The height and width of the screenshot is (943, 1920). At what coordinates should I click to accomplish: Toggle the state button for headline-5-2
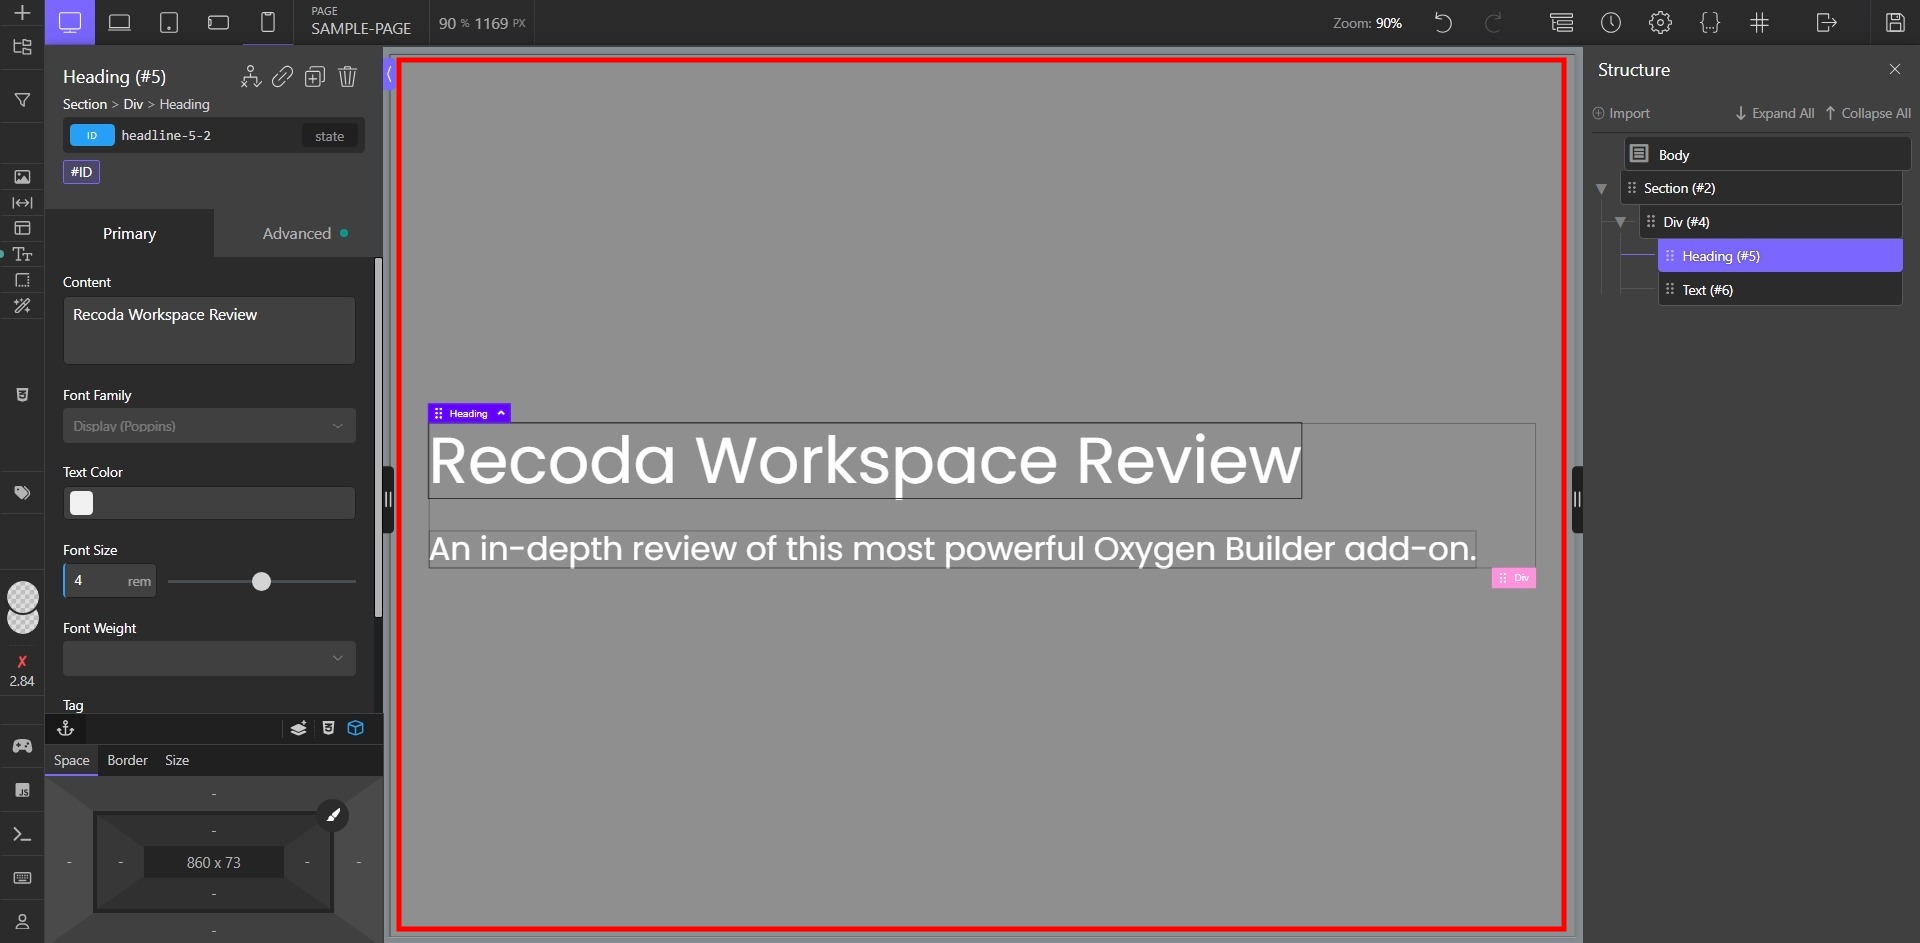(328, 135)
